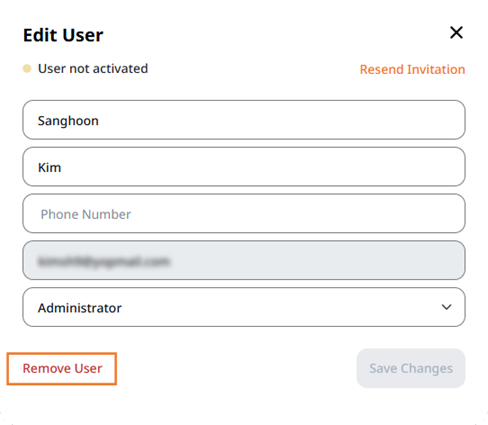Save Changes to the user
Screen dimensions: 488x425
[x=411, y=368]
